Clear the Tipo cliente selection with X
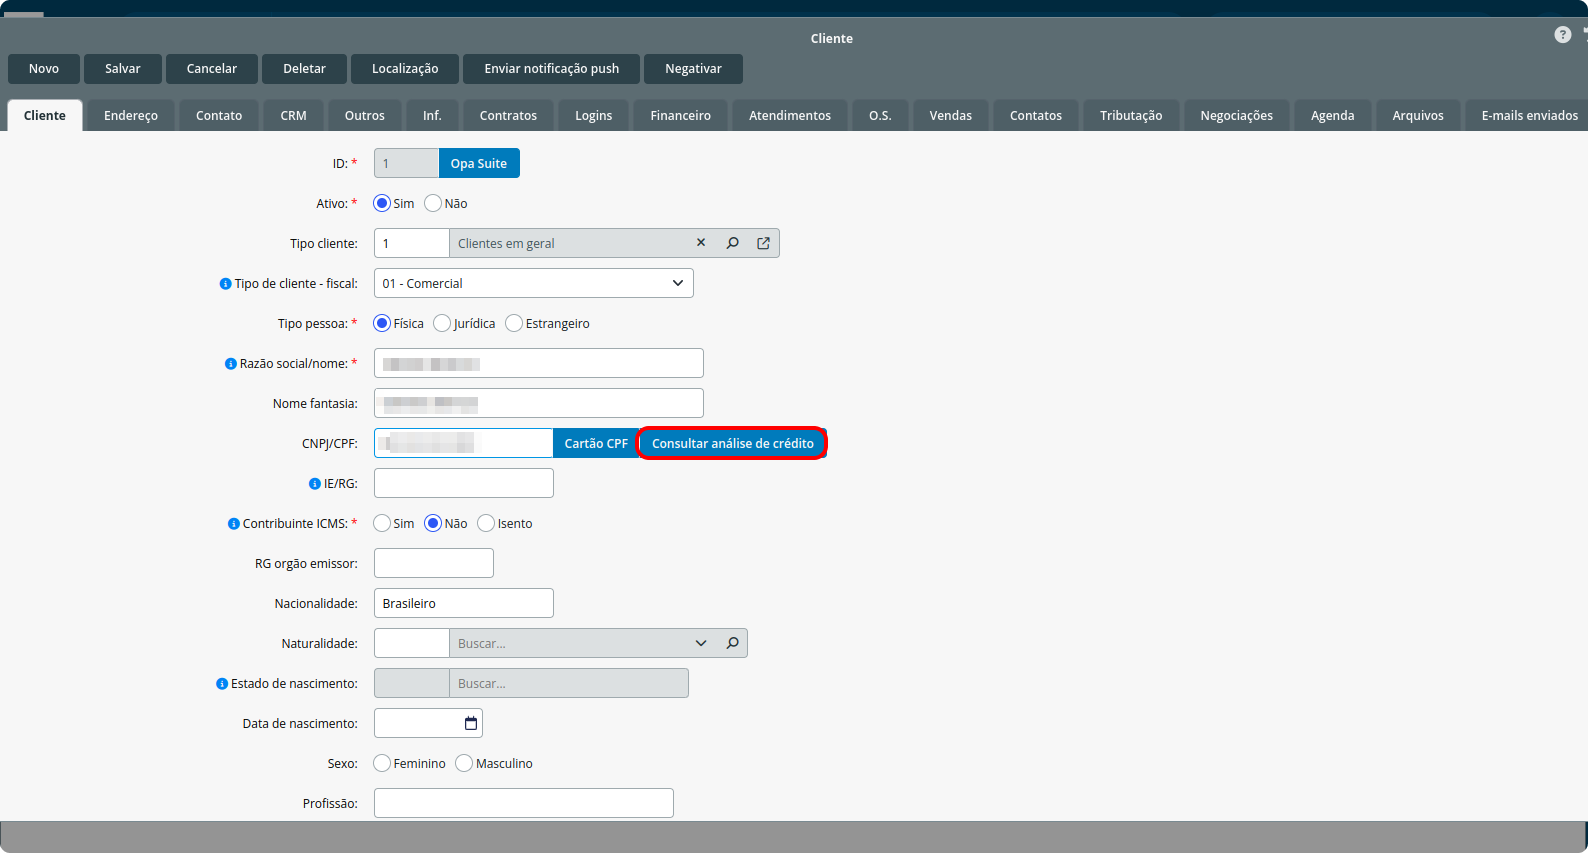The image size is (1588, 853). (701, 243)
